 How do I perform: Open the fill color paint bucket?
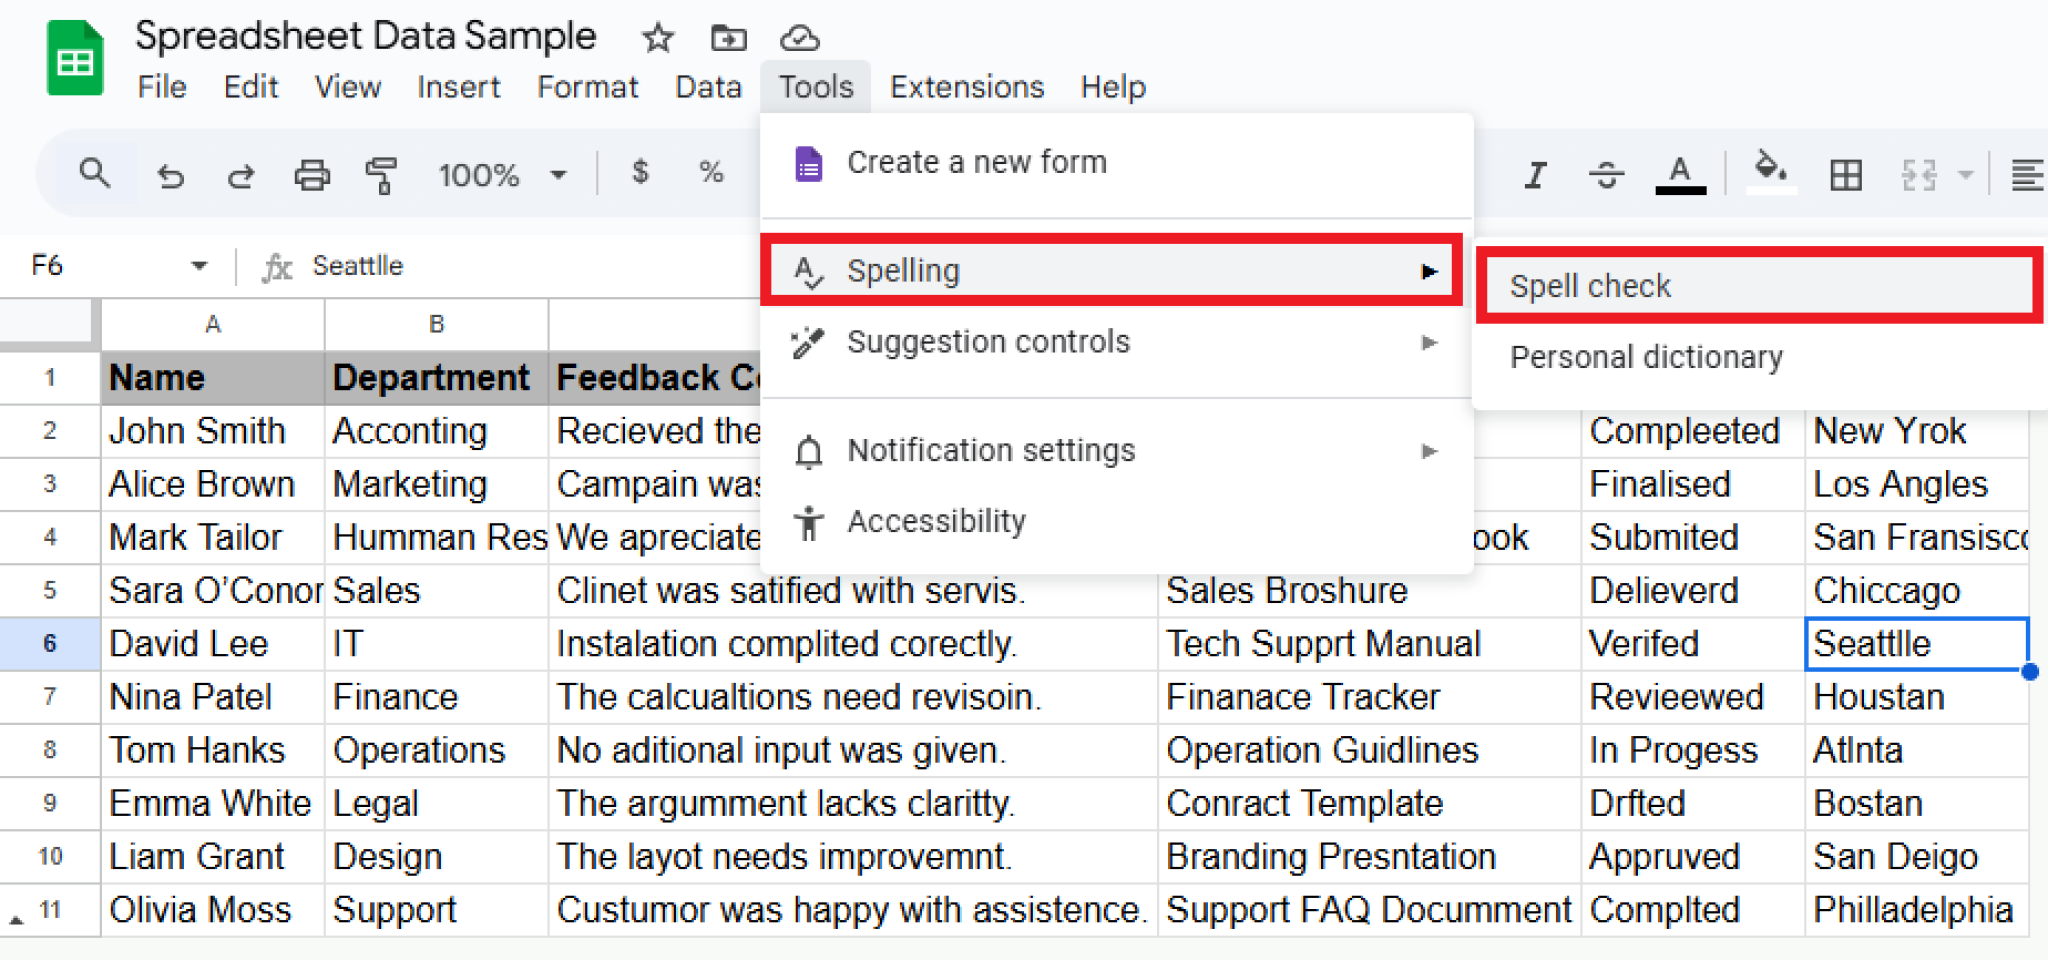coord(1770,172)
